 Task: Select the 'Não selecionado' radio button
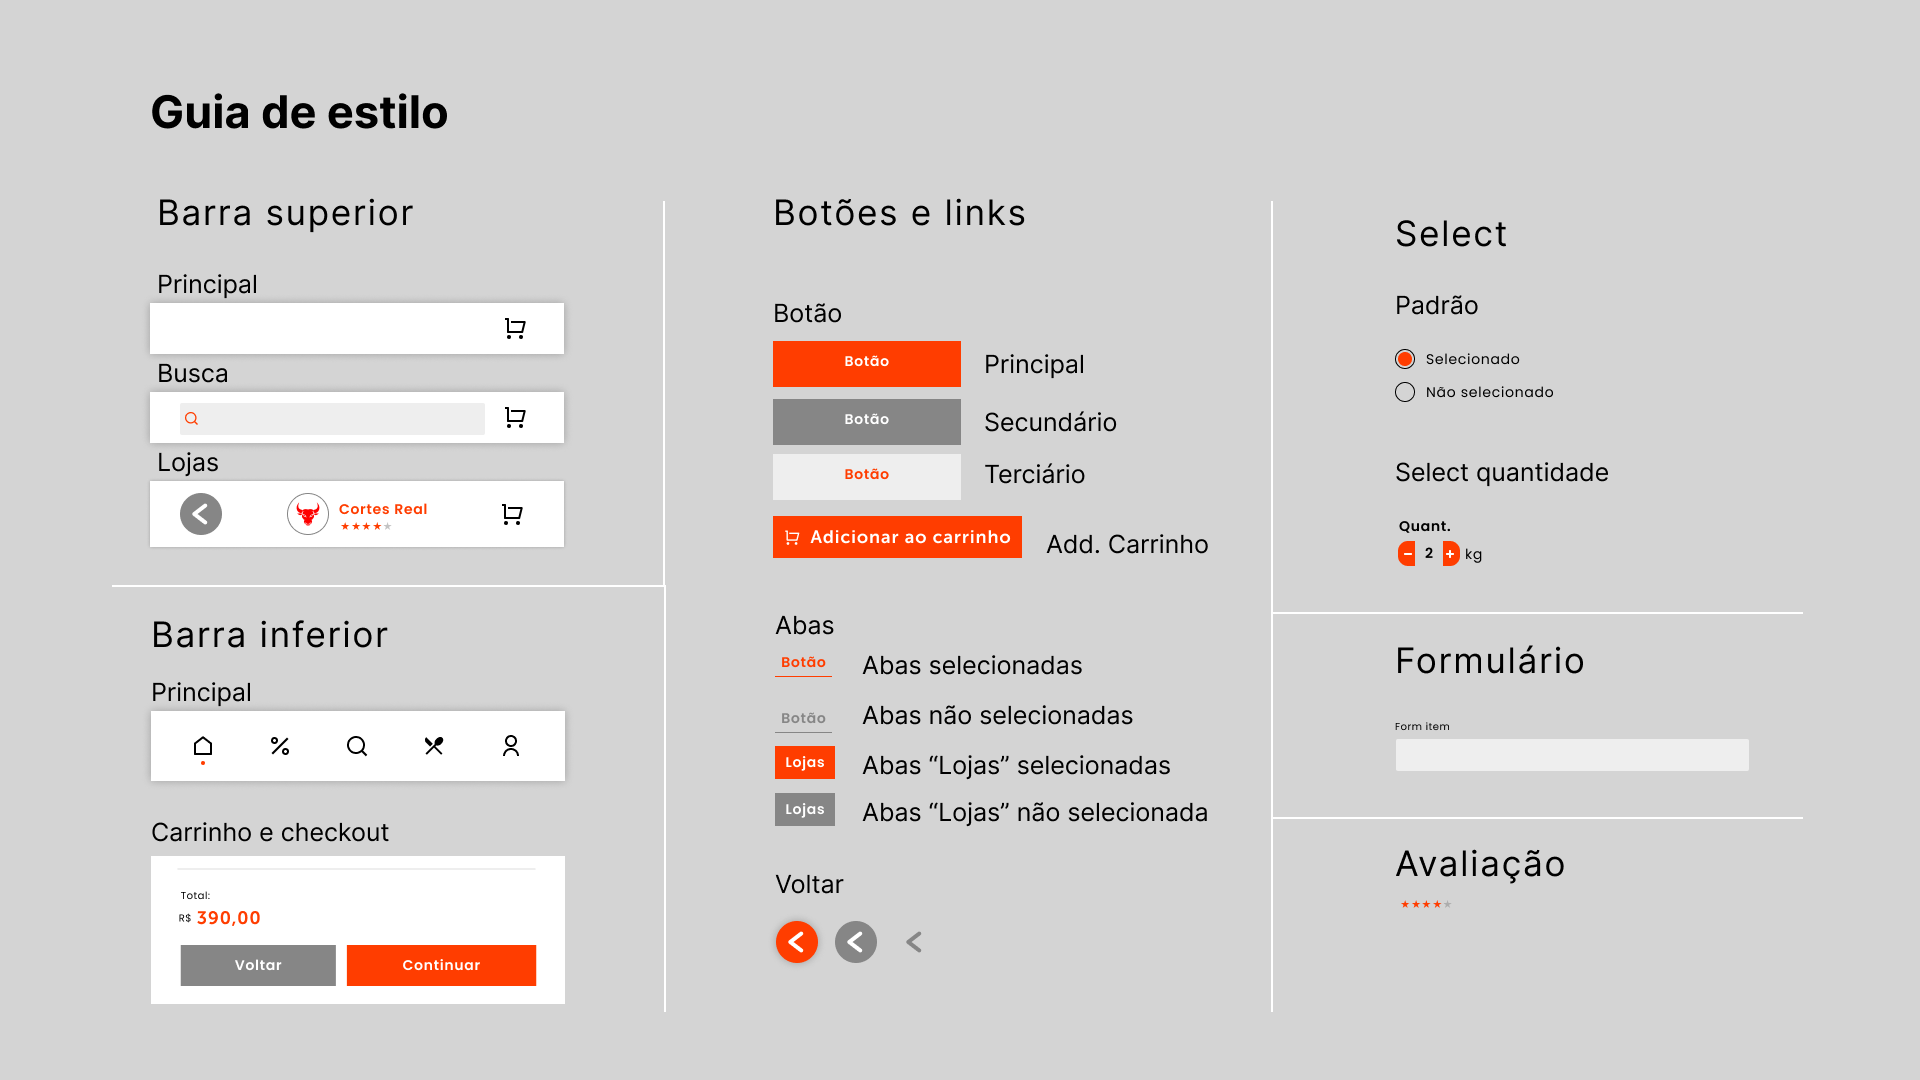1405,392
